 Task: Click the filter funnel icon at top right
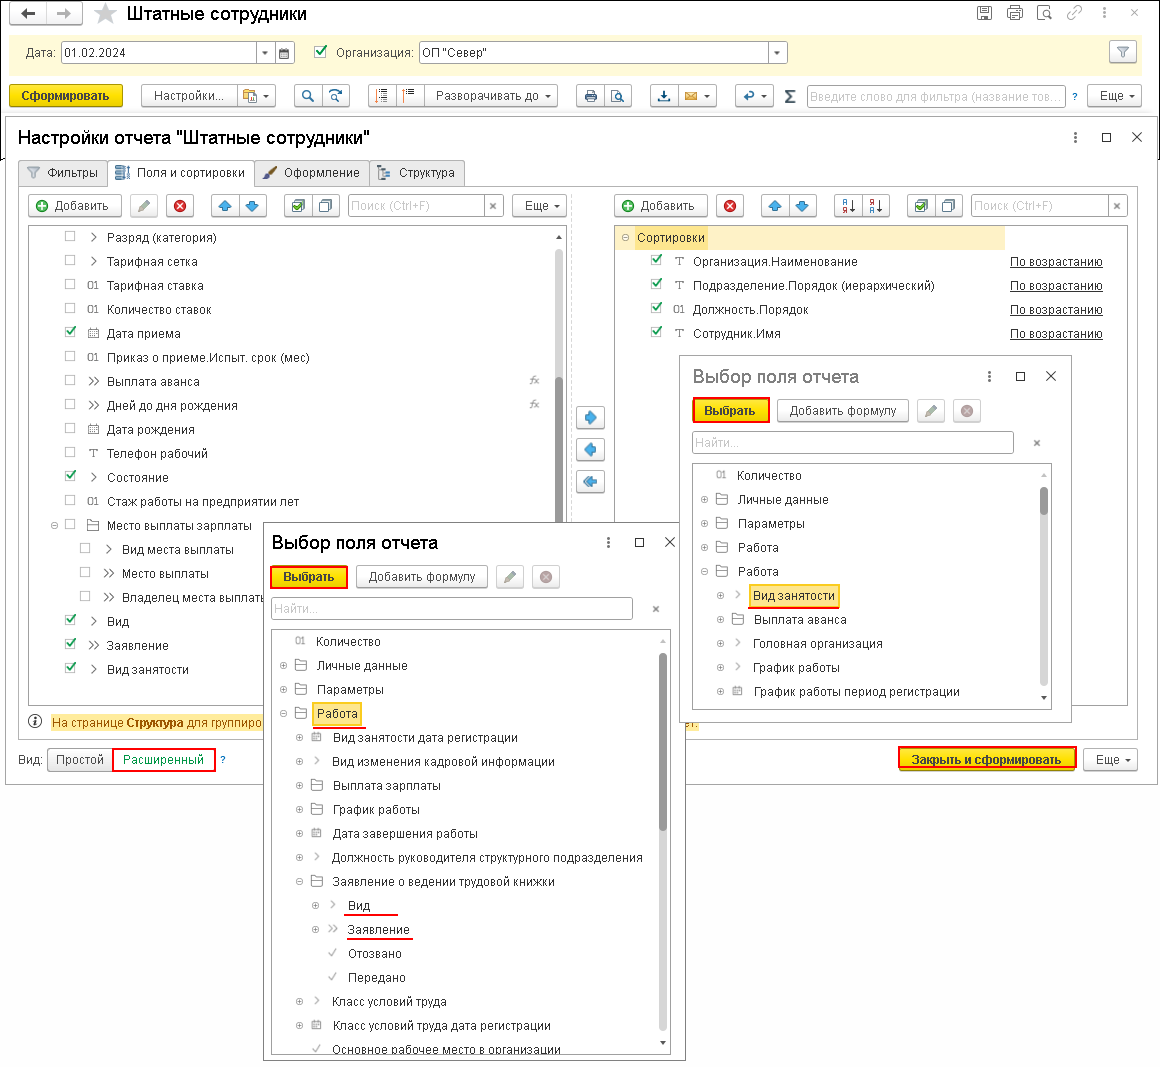(x=1122, y=52)
